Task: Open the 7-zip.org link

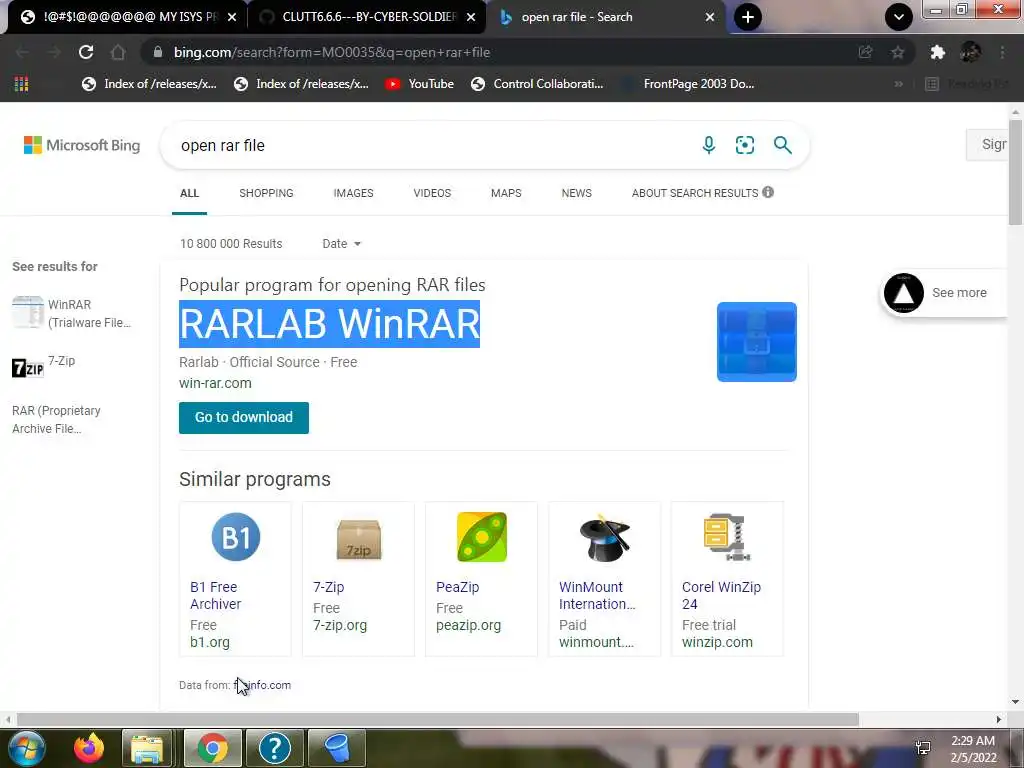Action: (x=340, y=625)
